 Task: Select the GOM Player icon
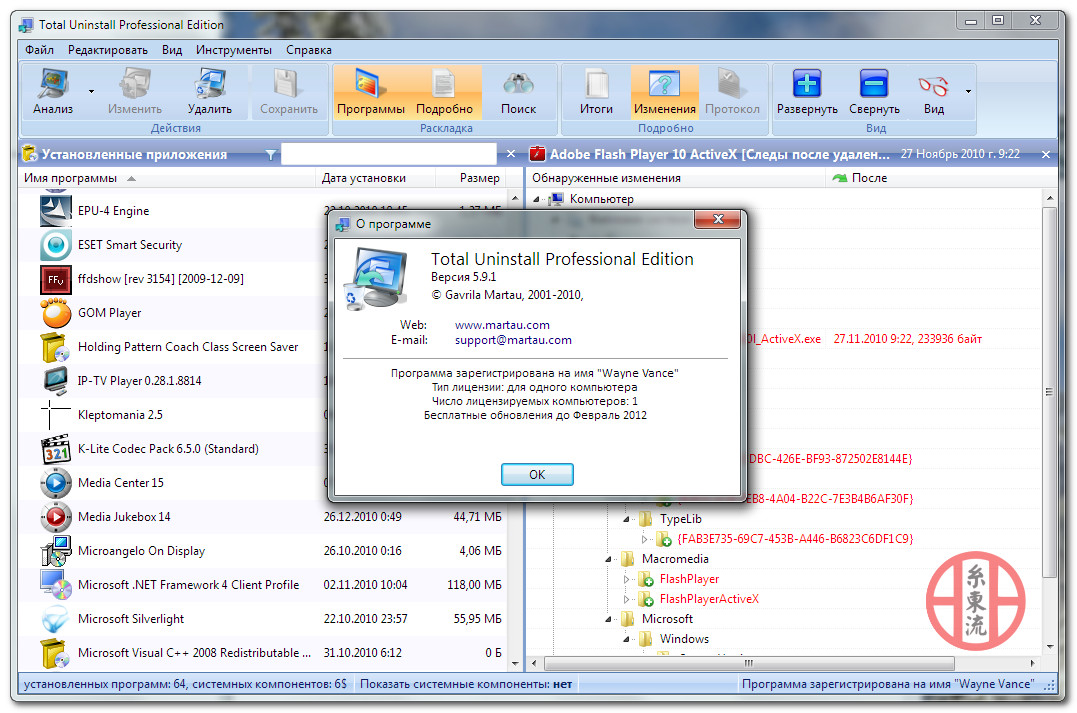click(56, 313)
